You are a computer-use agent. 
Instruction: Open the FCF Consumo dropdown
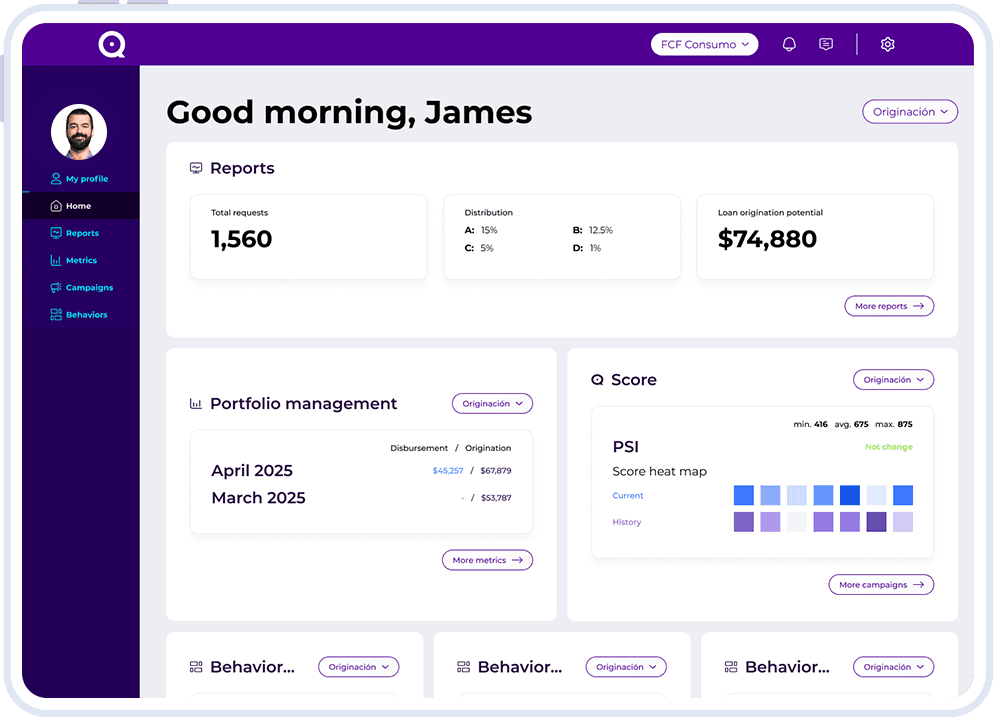tap(704, 44)
